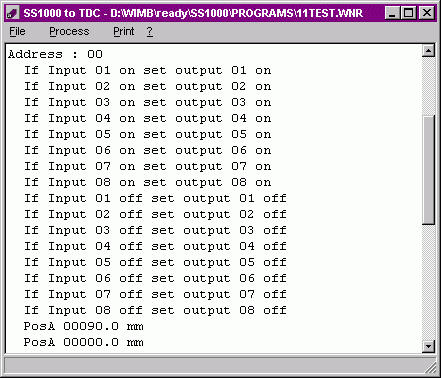Click the vertical scrollbar thumb
This screenshot has width=441, height=378.
pos(428,170)
